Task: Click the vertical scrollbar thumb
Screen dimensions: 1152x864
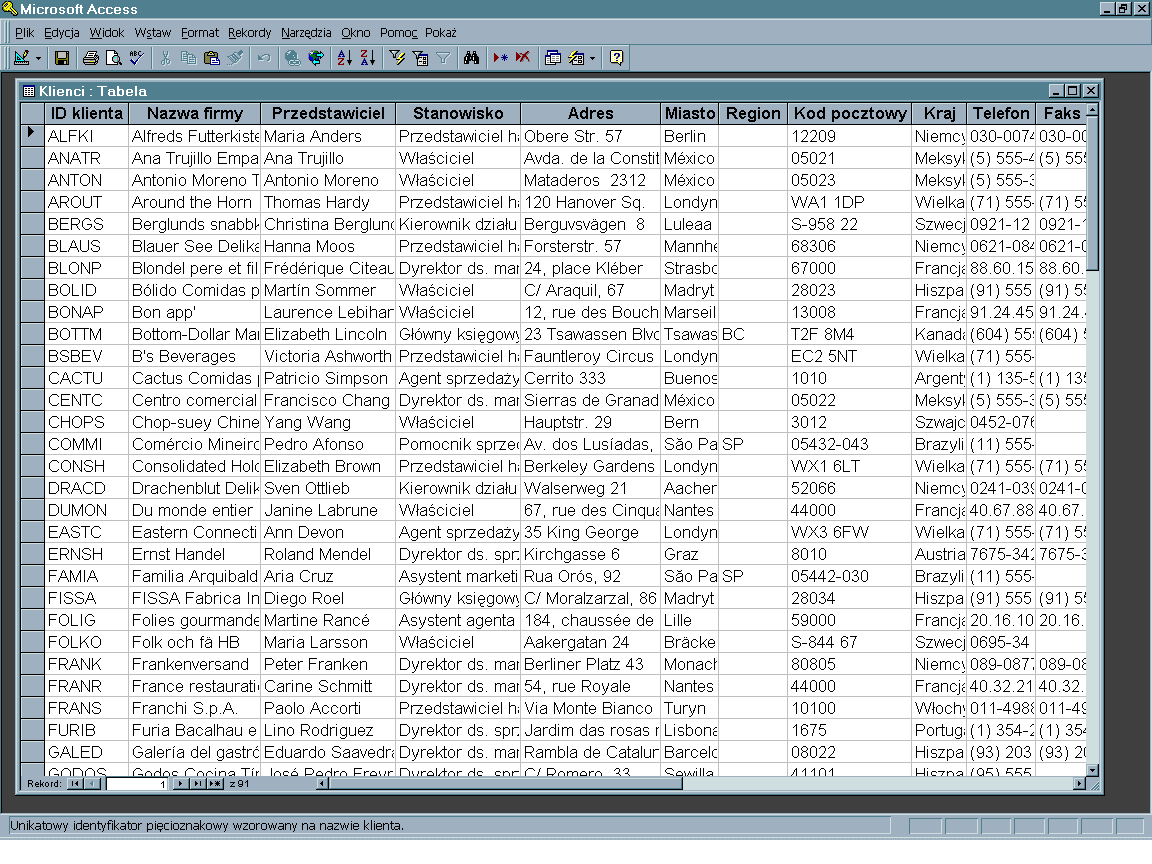Action: point(1092,194)
